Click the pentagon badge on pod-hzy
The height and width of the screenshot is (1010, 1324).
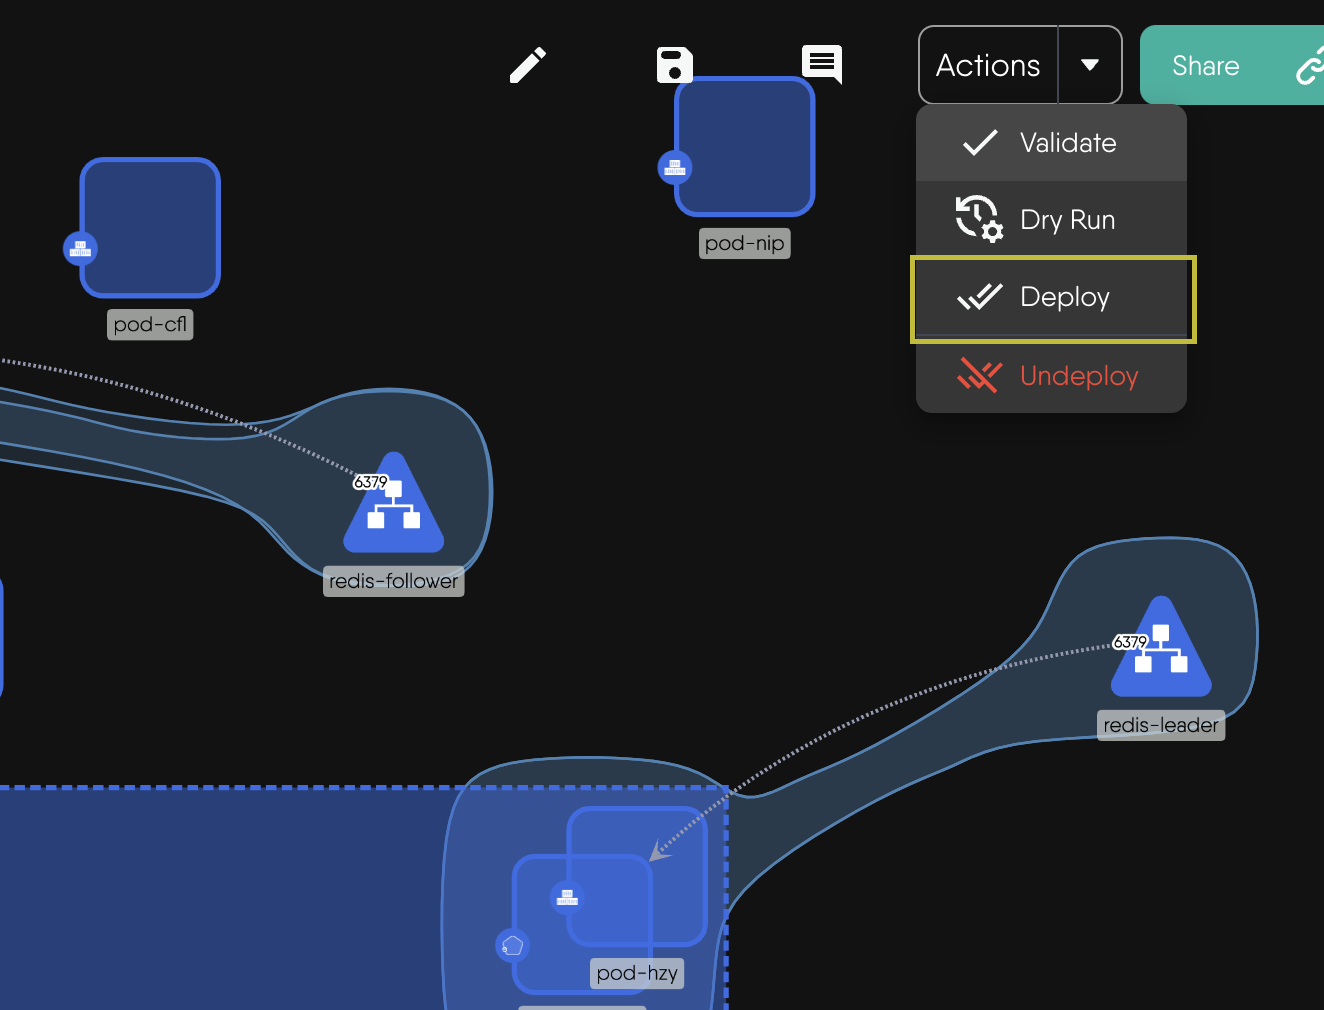(x=512, y=945)
